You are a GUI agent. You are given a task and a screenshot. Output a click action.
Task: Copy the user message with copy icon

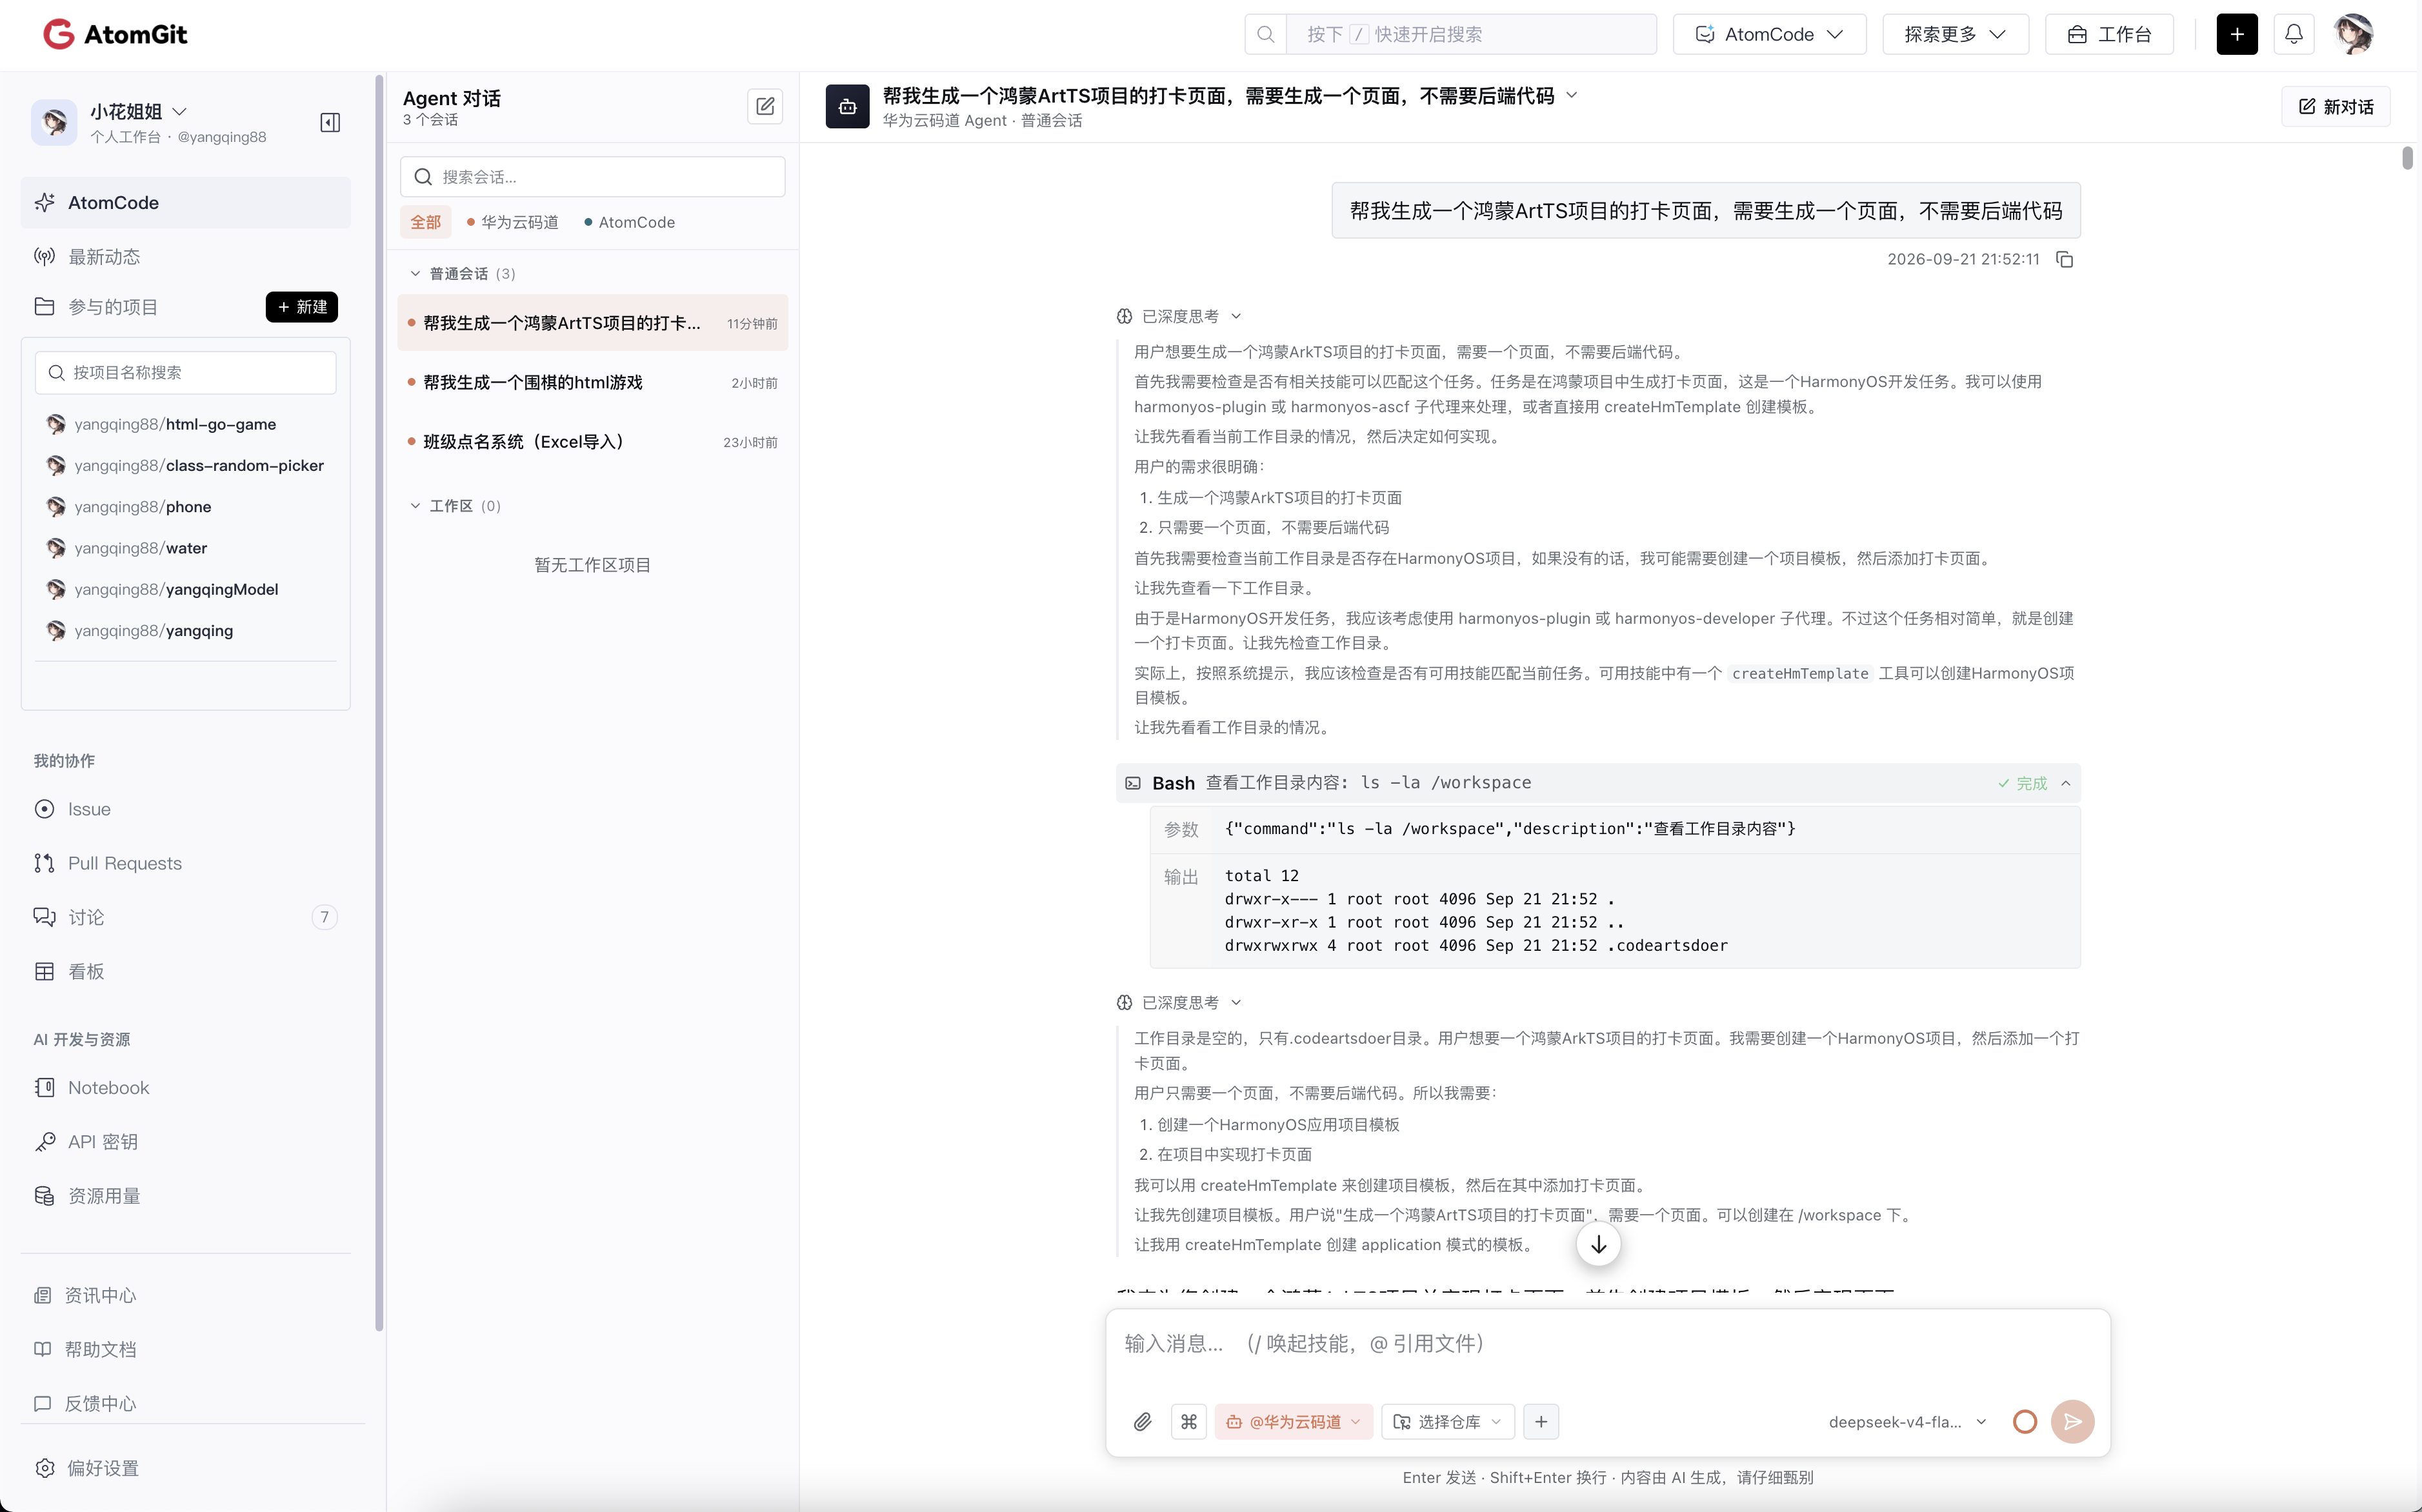[x=2064, y=259]
